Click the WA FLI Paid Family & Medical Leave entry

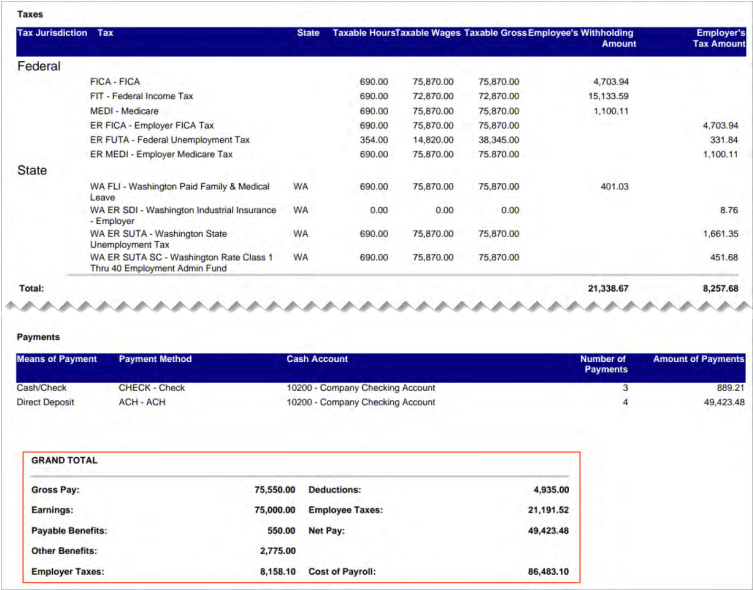pos(179,192)
